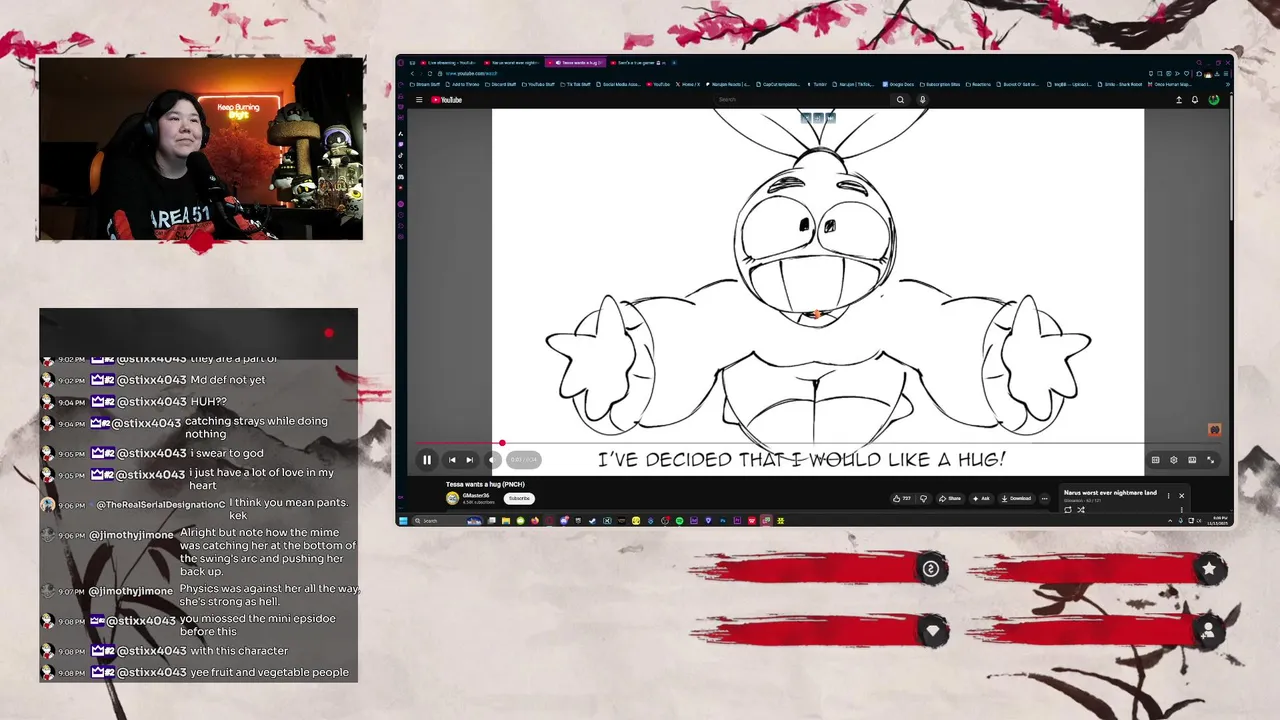Open Tumblr bookmark
Screen dimensions: 1280x720
[817, 85]
